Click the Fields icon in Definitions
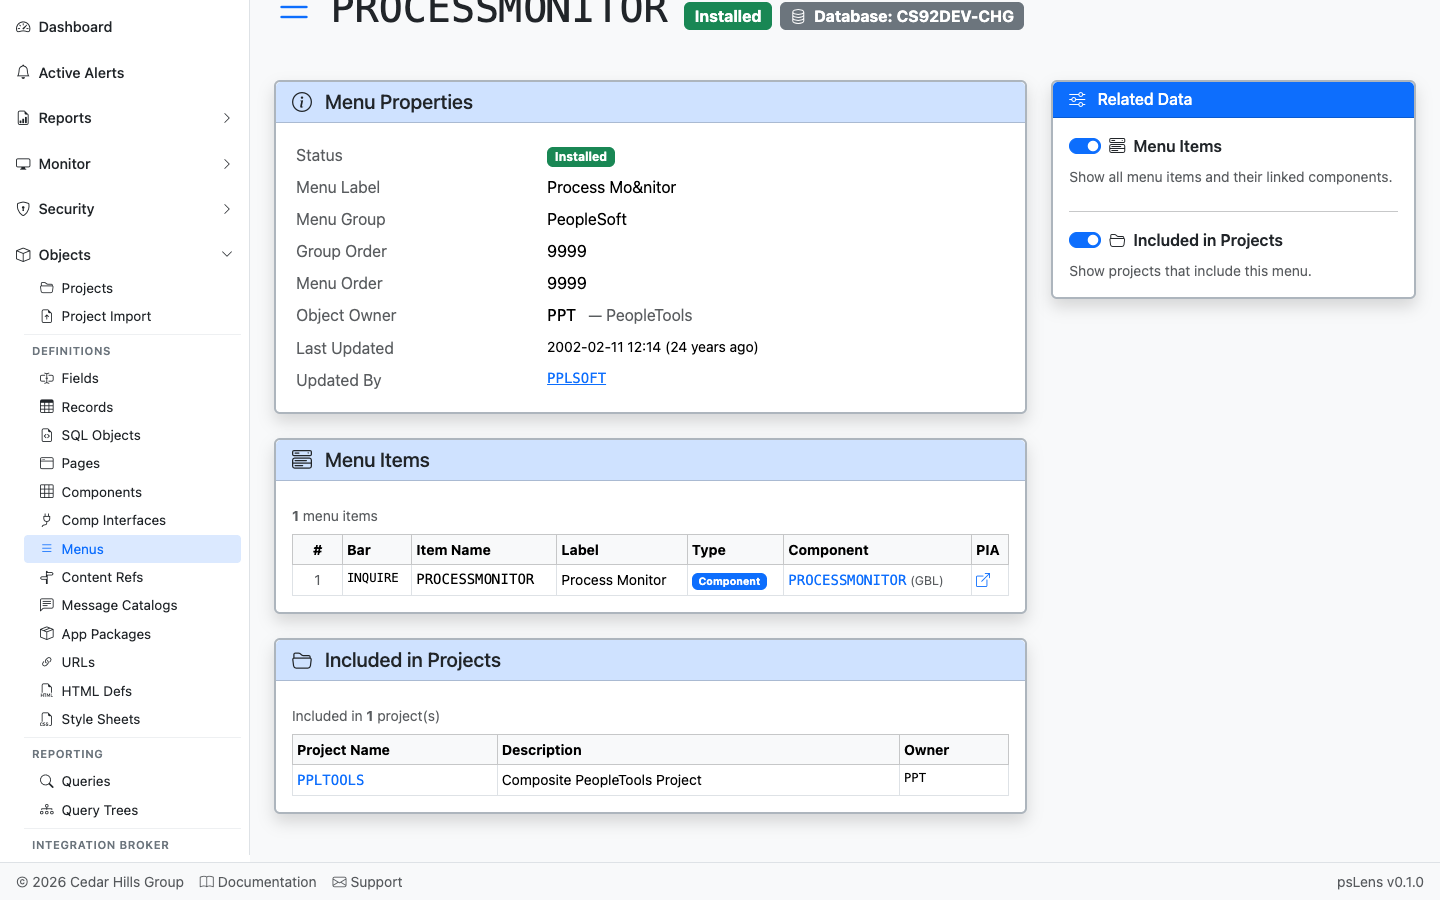Image resolution: width=1440 pixels, height=900 pixels. click(47, 378)
